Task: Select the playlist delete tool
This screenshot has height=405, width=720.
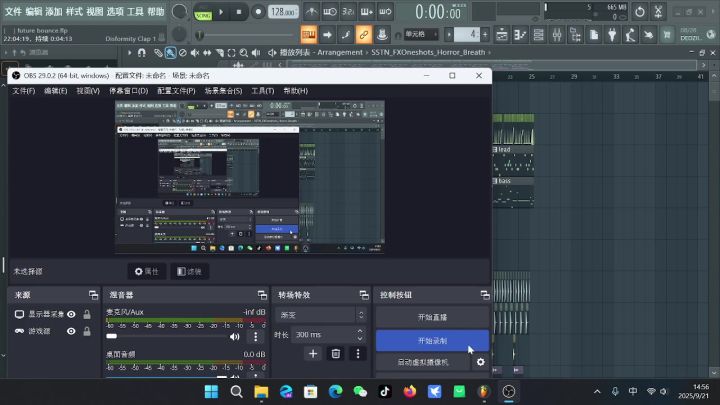Action: pos(183,53)
